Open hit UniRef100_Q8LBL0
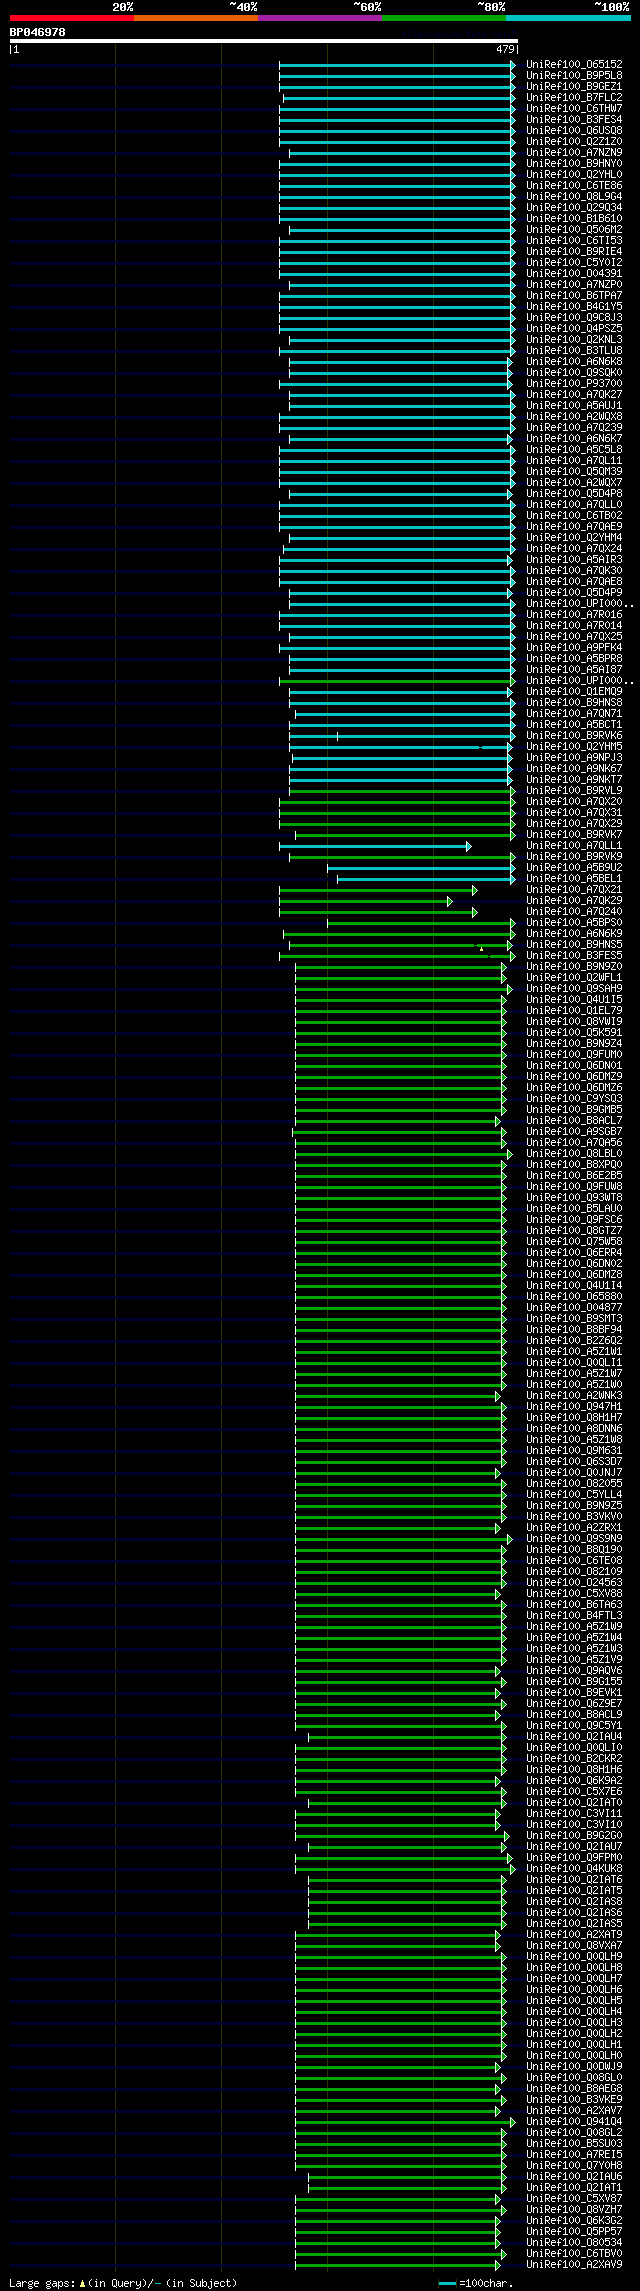Viewport: 640px width, 2291px height. pos(574,1154)
